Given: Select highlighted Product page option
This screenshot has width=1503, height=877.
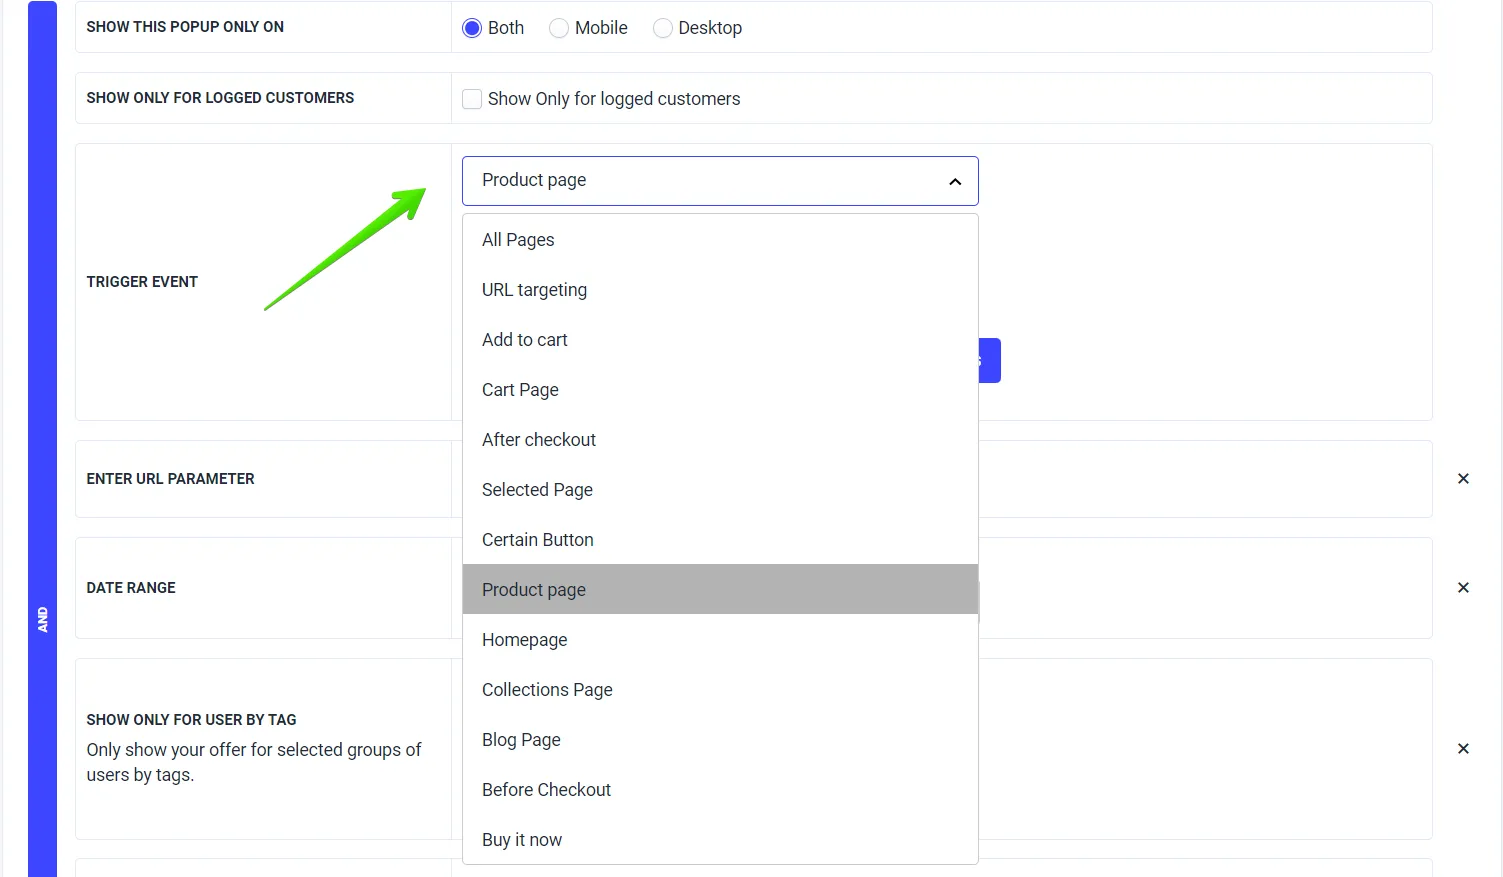Looking at the screenshot, I should (720, 589).
